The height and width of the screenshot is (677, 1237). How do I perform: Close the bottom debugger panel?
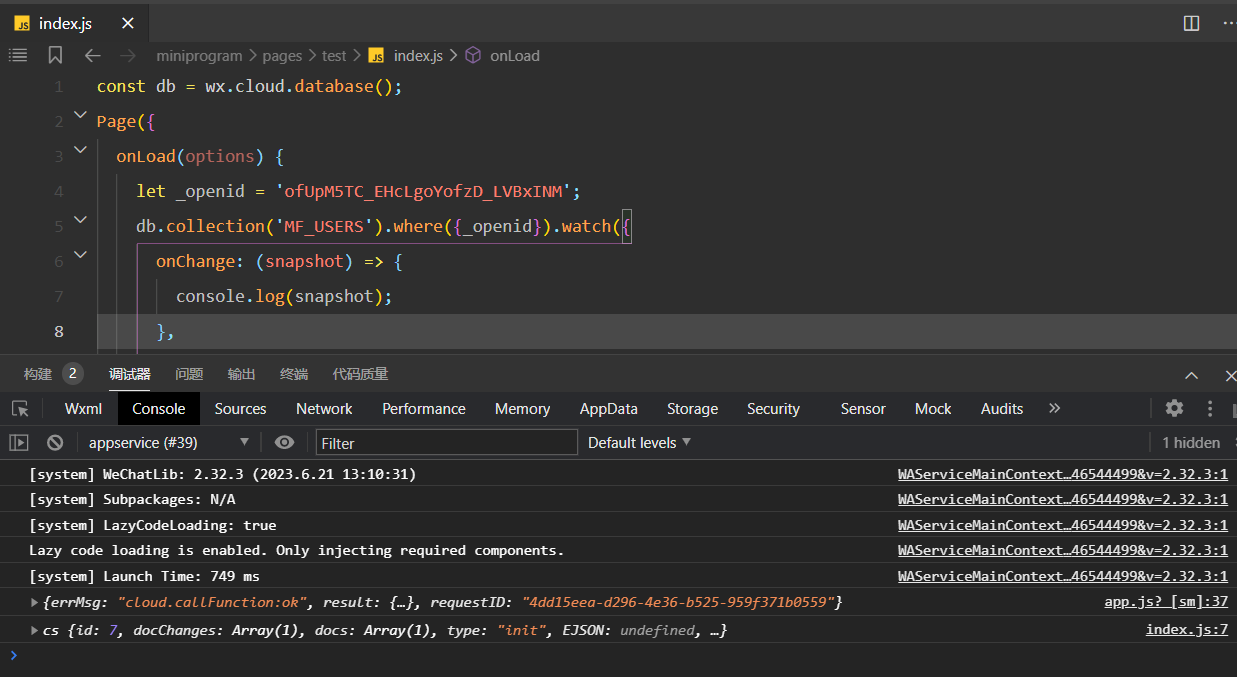click(x=1229, y=376)
